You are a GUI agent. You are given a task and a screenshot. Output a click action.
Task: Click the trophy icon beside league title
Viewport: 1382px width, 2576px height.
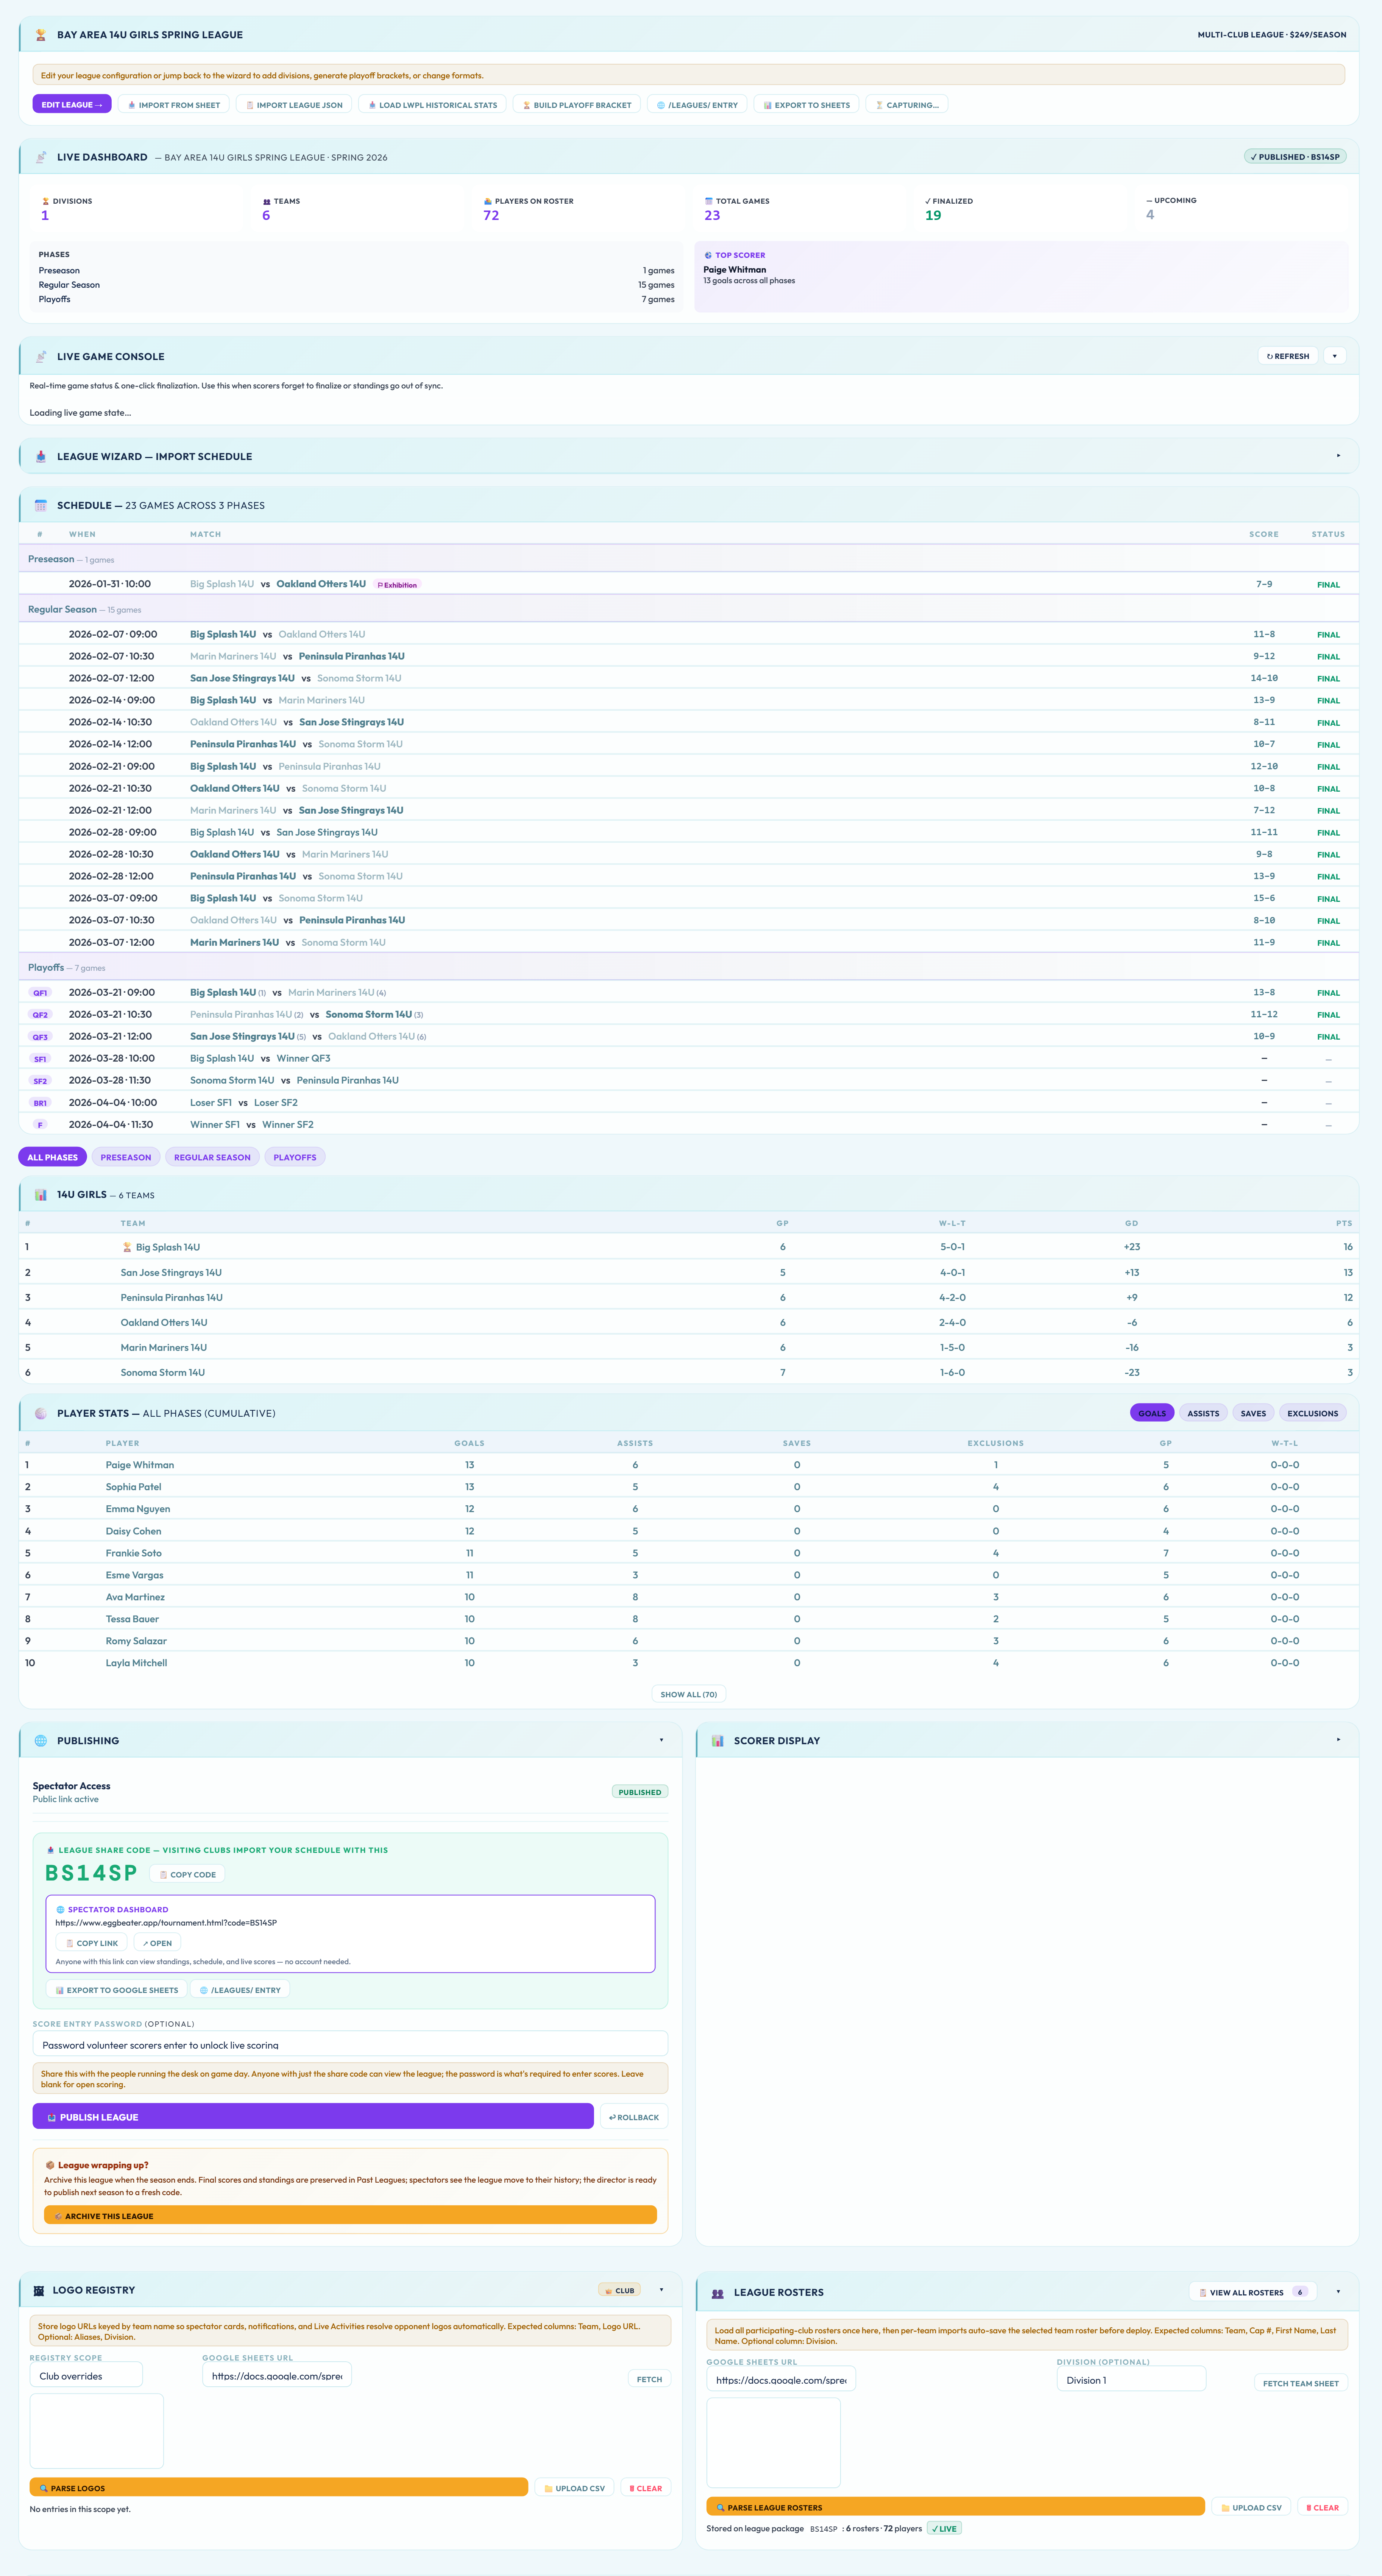[x=41, y=35]
